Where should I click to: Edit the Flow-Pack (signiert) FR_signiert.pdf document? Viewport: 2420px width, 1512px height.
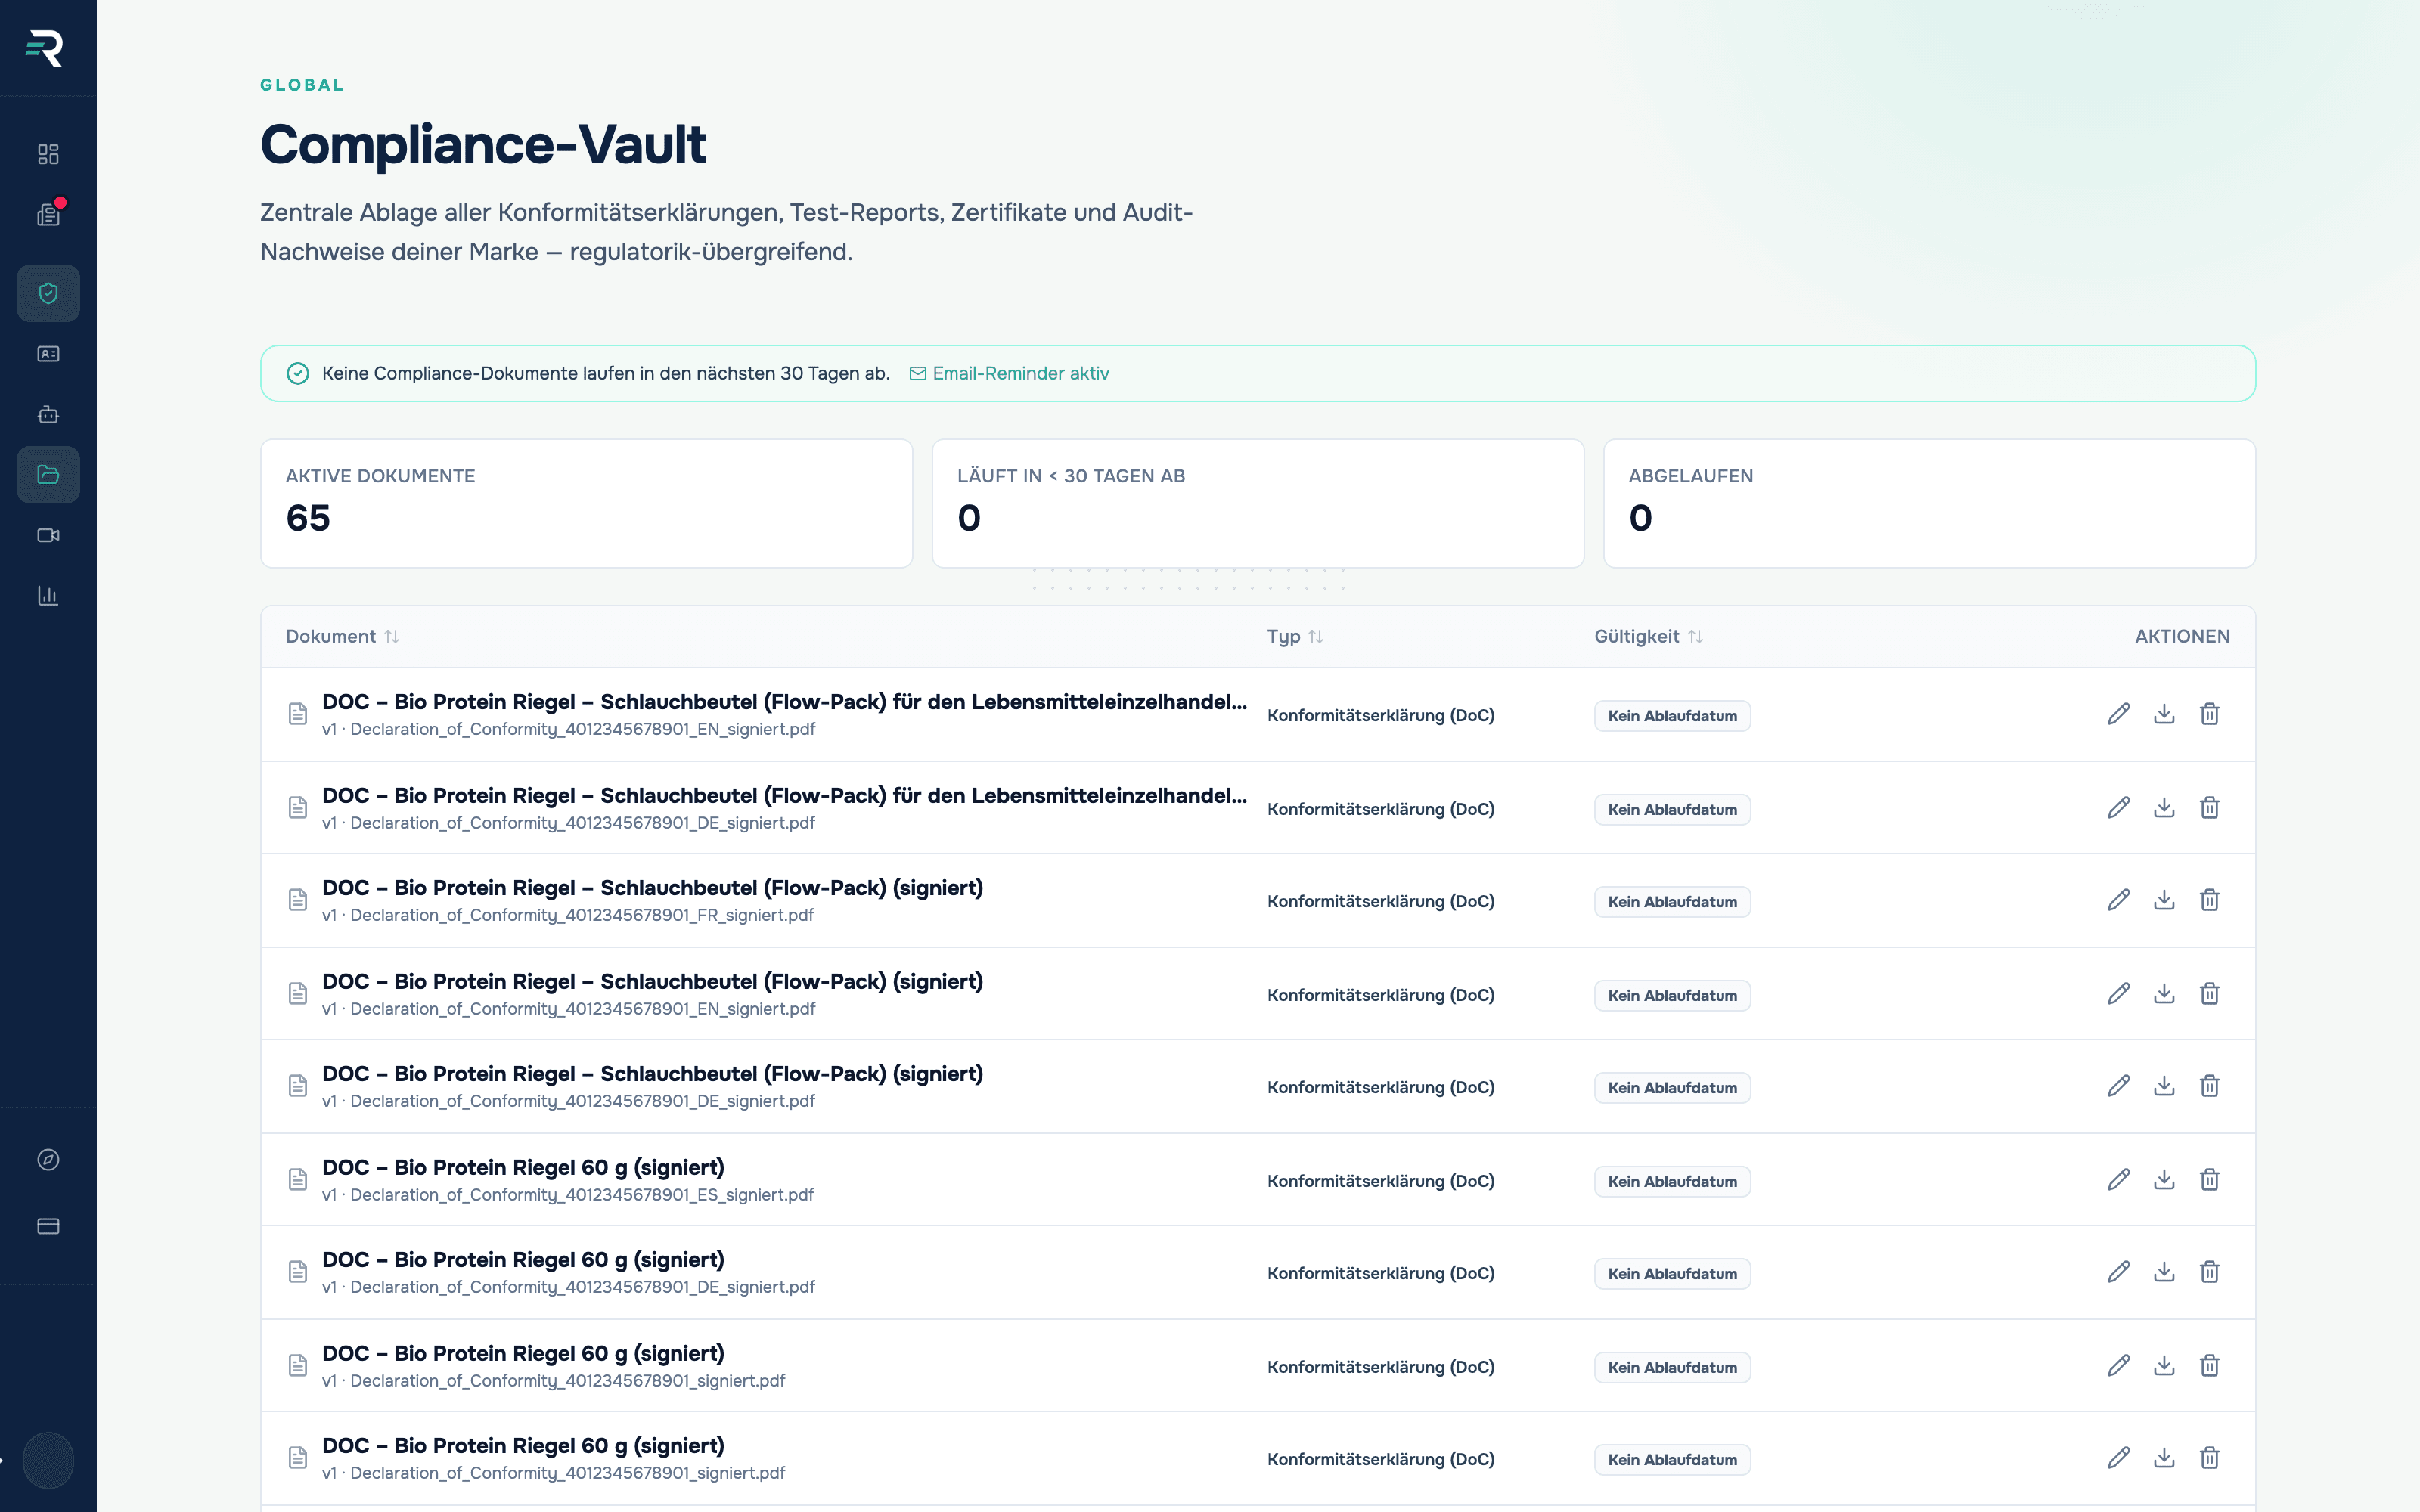coord(2118,900)
